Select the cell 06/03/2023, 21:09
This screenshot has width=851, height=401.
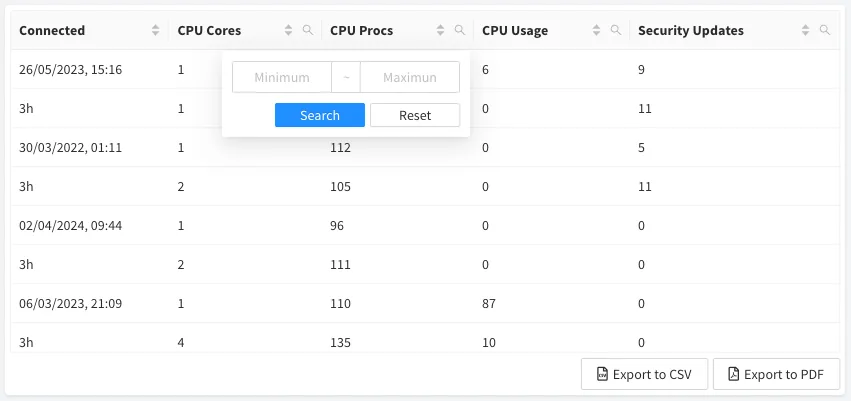pyautogui.click(x=71, y=304)
